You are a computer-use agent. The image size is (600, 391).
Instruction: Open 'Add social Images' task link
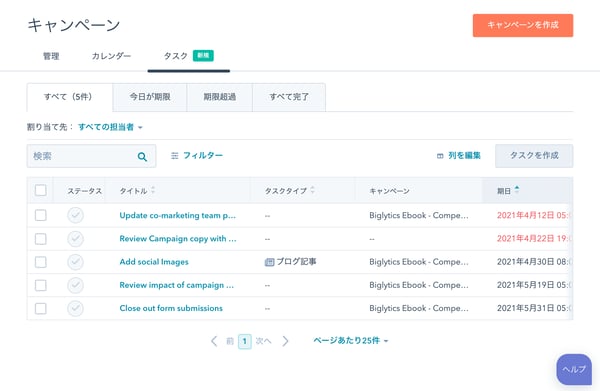[154, 262]
